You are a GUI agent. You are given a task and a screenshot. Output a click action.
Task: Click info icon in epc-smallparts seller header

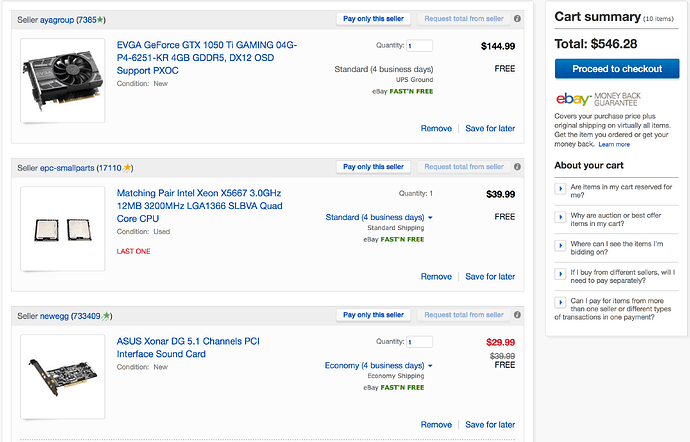pos(518,167)
